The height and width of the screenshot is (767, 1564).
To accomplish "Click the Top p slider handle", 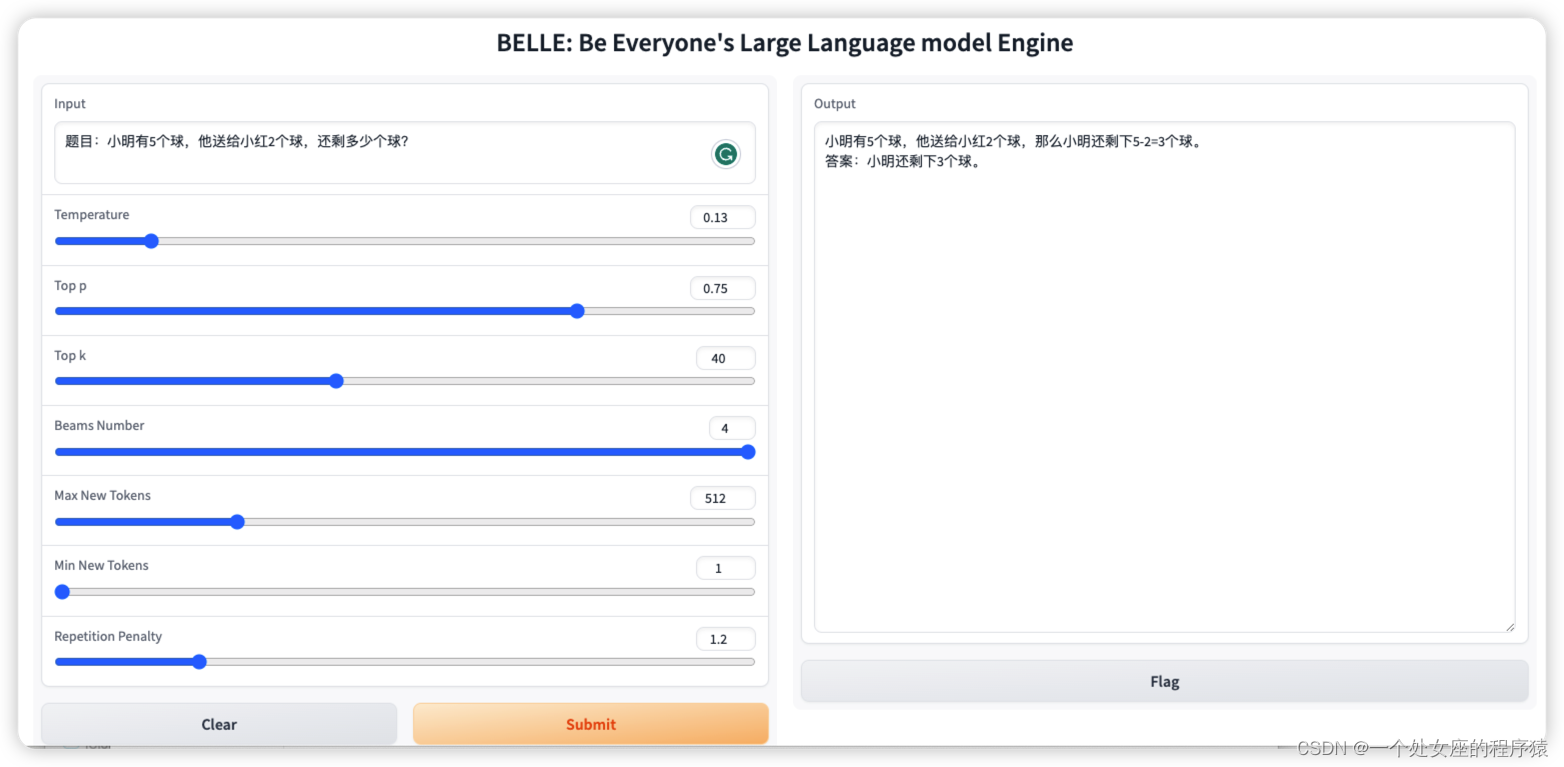I will (x=577, y=311).
